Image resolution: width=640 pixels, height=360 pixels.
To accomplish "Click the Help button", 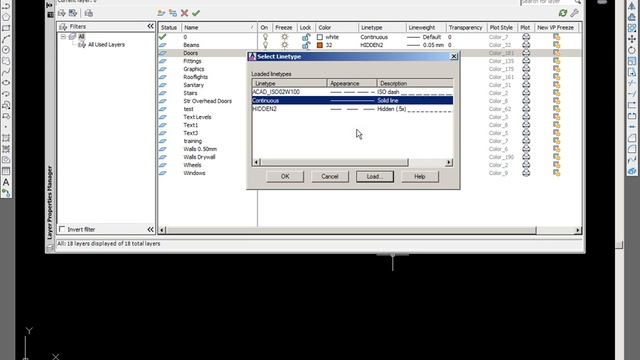I will coord(420,176).
